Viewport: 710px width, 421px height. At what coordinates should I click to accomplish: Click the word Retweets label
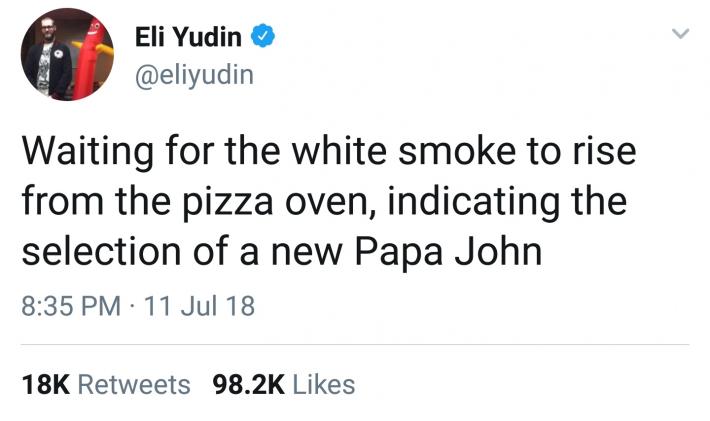click(133, 384)
